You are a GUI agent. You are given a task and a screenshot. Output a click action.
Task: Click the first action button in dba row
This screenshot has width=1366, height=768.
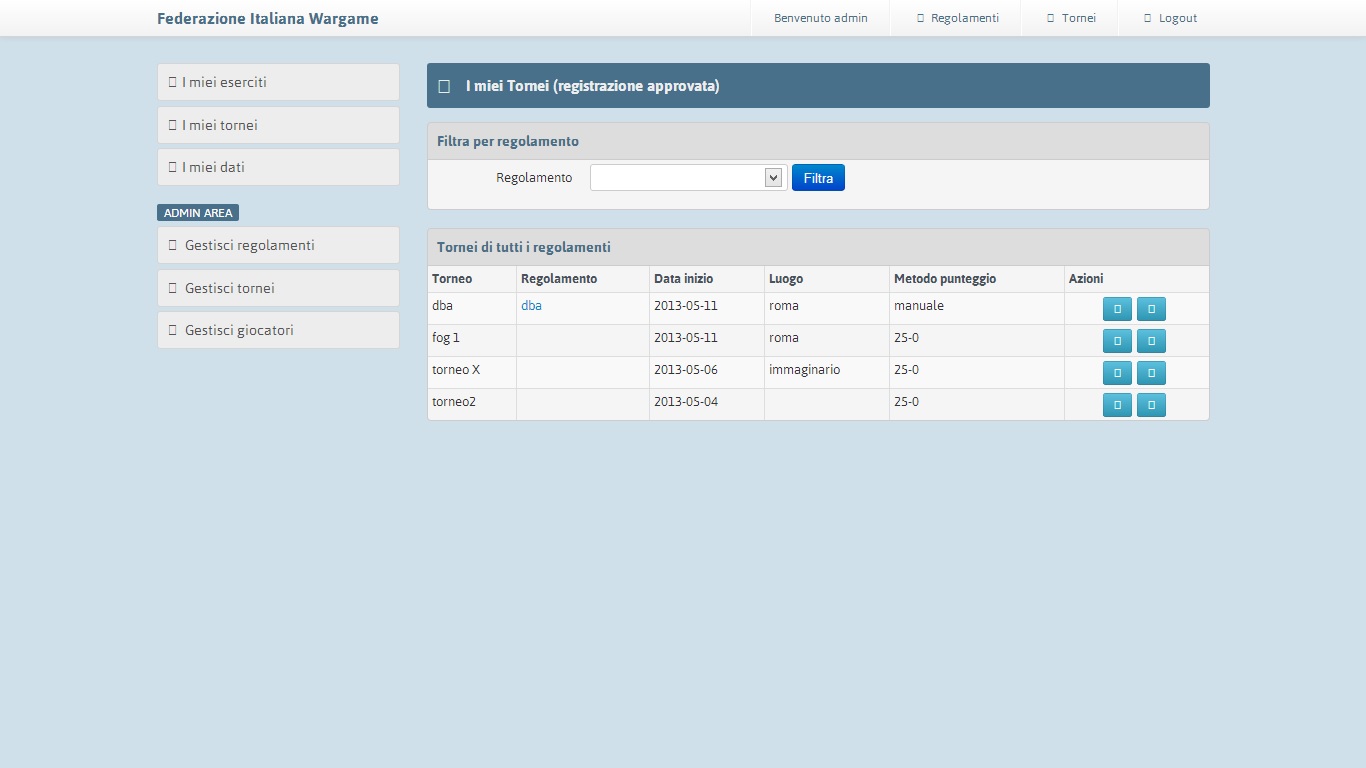1117,309
